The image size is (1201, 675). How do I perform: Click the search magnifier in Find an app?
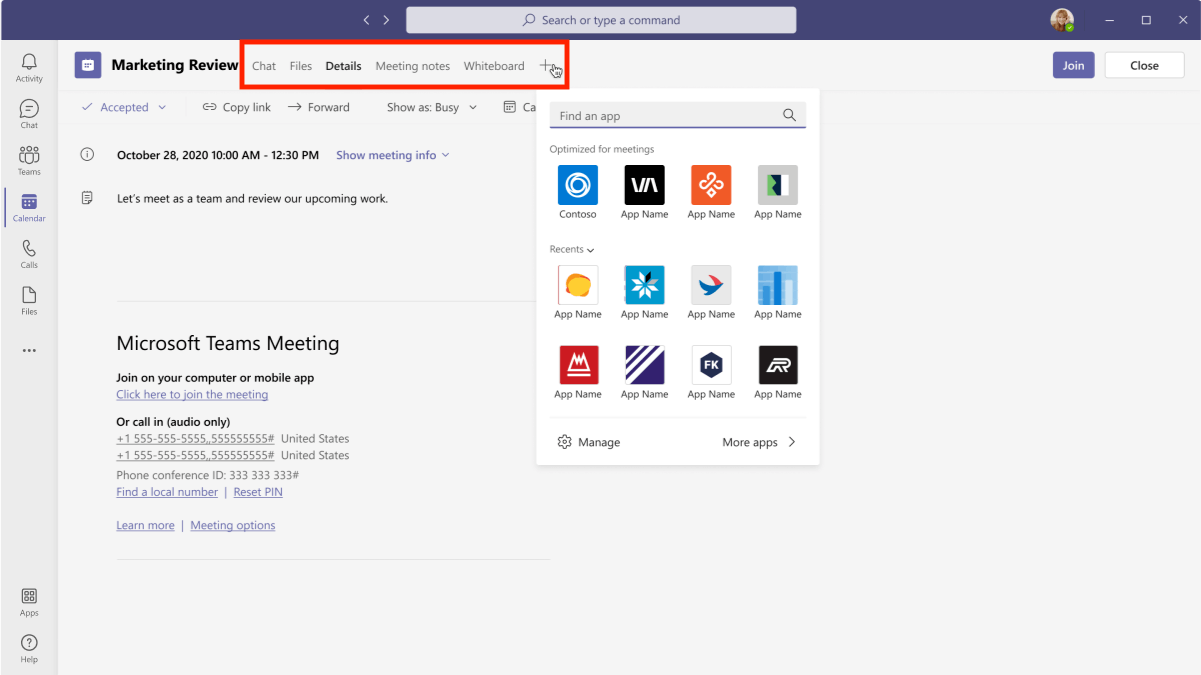pyautogui.click(x=789, y=115)
